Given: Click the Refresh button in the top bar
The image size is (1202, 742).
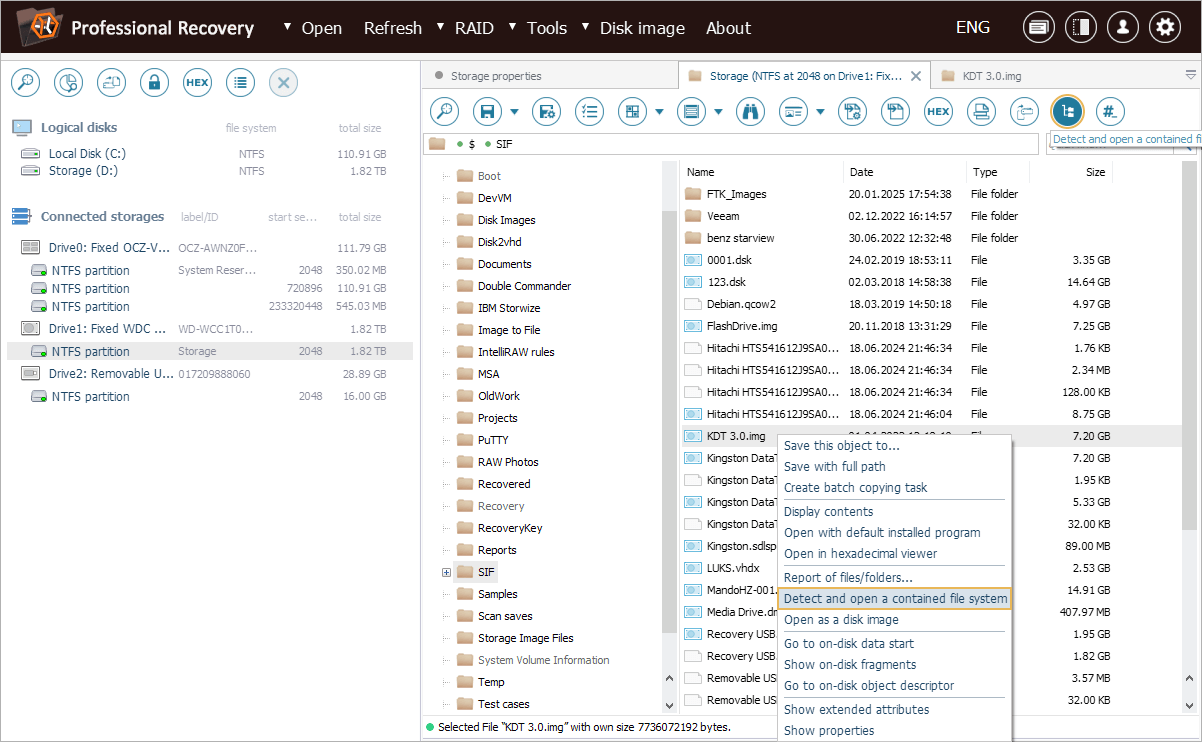Looking at the screenshot, I should point(392,28).
